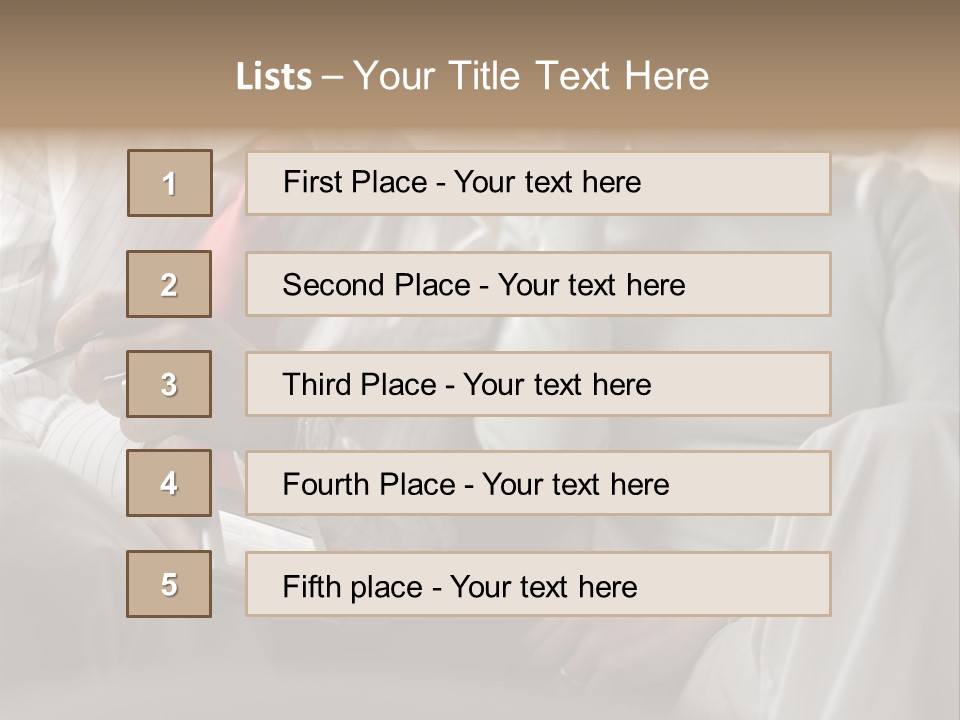Click "Your text here" in the Fourth Place bar
Viewport: 960px width, 720px height.
pyautogui.click(x=575, y=485)
